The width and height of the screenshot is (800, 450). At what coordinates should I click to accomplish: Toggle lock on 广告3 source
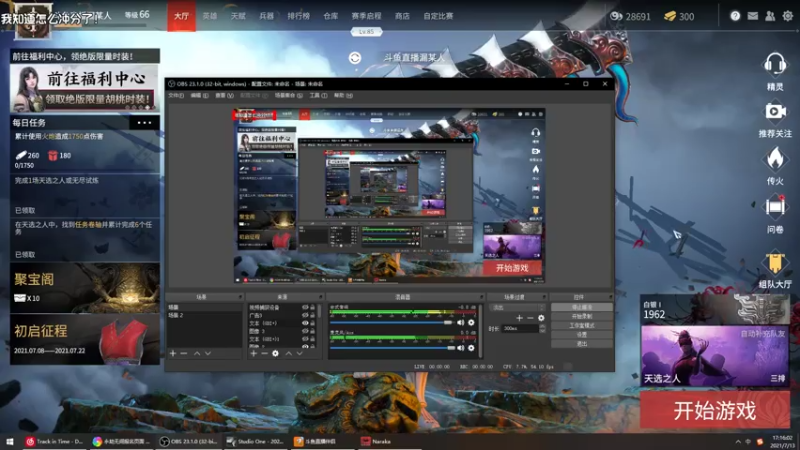pyautogui.click(x=313, y=315)
